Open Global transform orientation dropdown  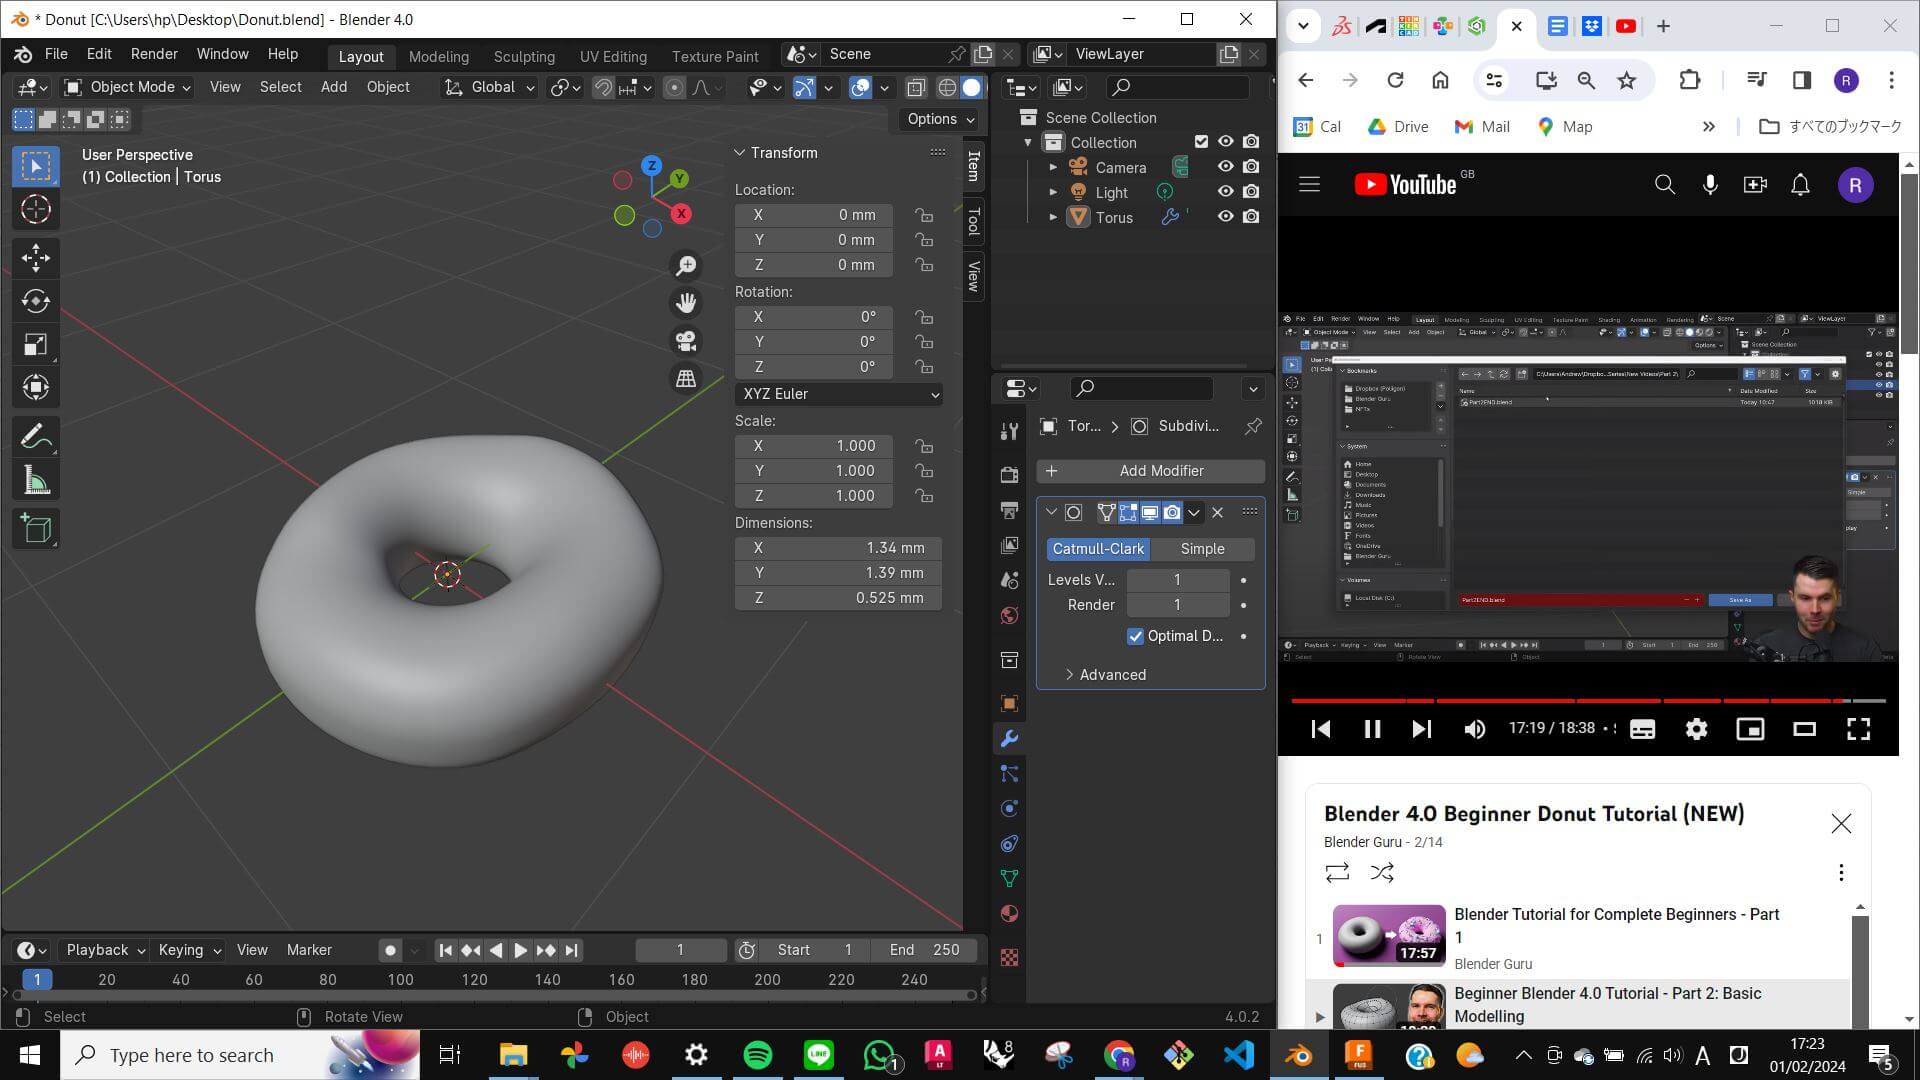point(490,87)
